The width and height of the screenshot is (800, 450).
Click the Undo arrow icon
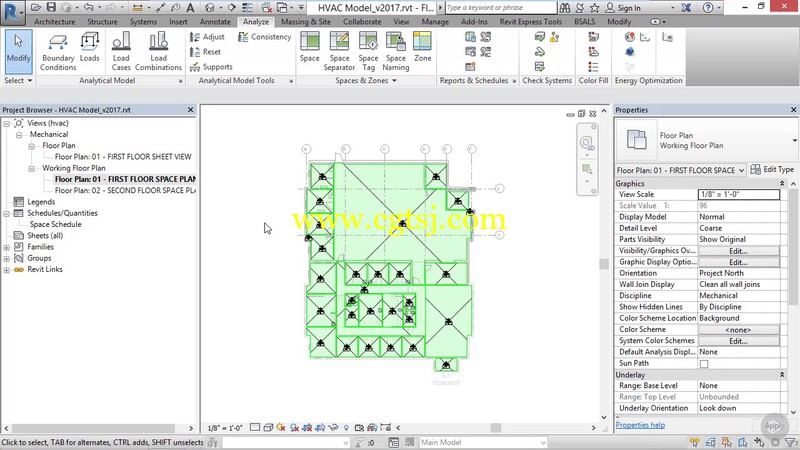click(88, 7)
